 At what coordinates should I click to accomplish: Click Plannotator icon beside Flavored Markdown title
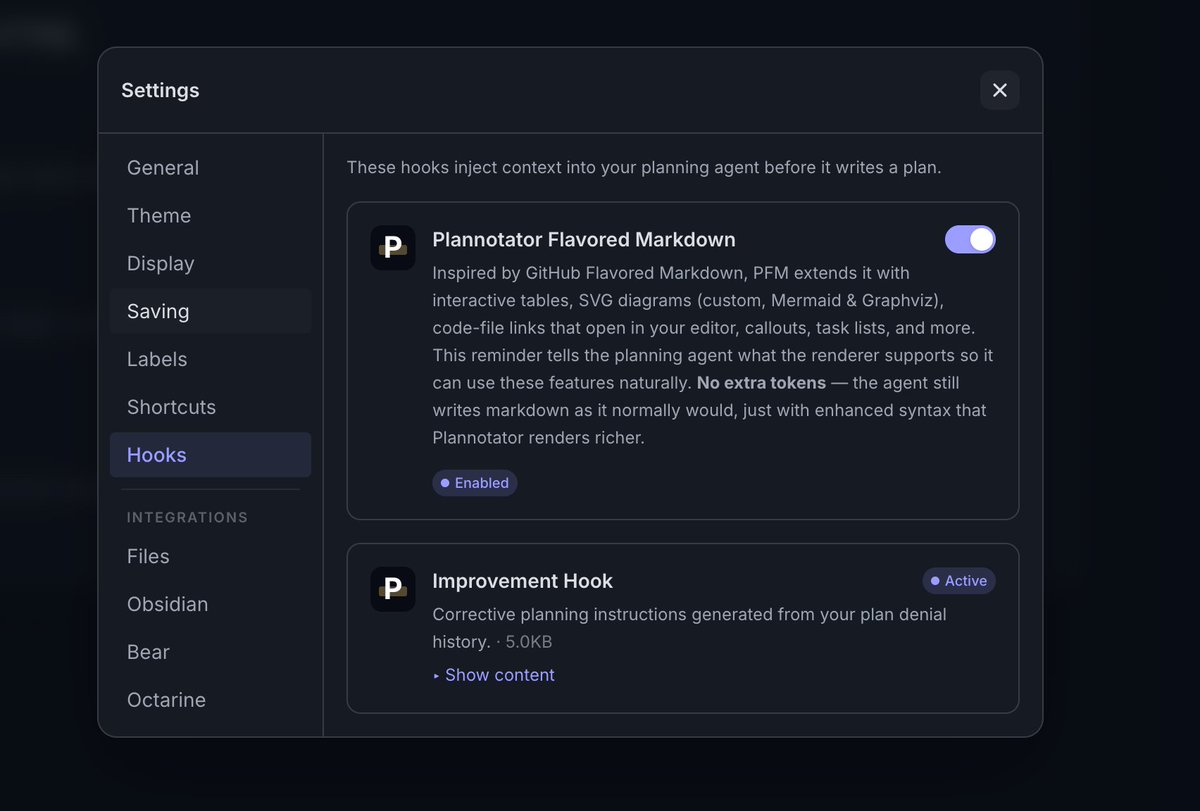(x=393, y=248)
